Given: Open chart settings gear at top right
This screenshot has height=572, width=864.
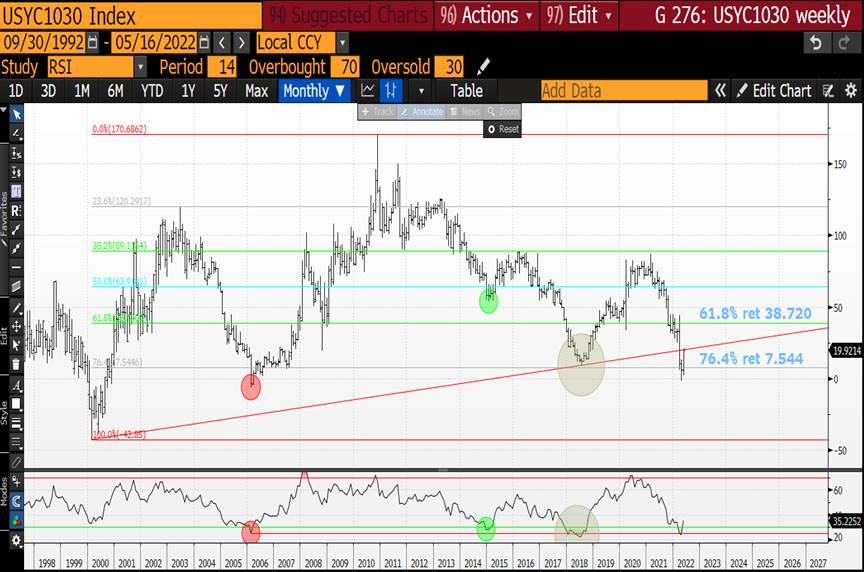Looking at the screenshot, I should click(x=851, y=90).
